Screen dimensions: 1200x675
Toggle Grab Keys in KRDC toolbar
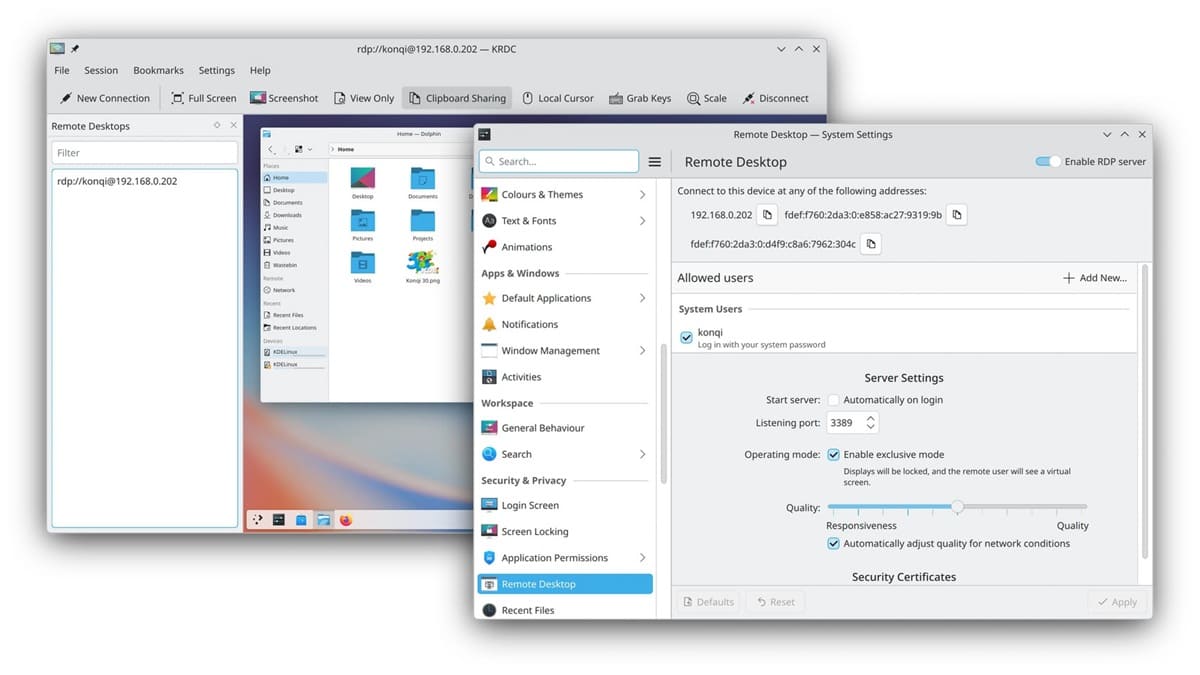click(639, 98)
